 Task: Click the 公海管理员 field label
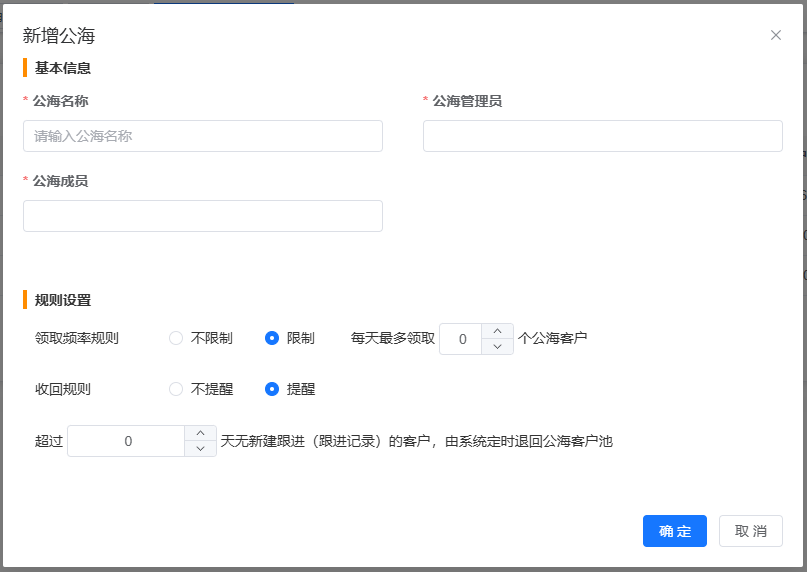tap(467, 101)
